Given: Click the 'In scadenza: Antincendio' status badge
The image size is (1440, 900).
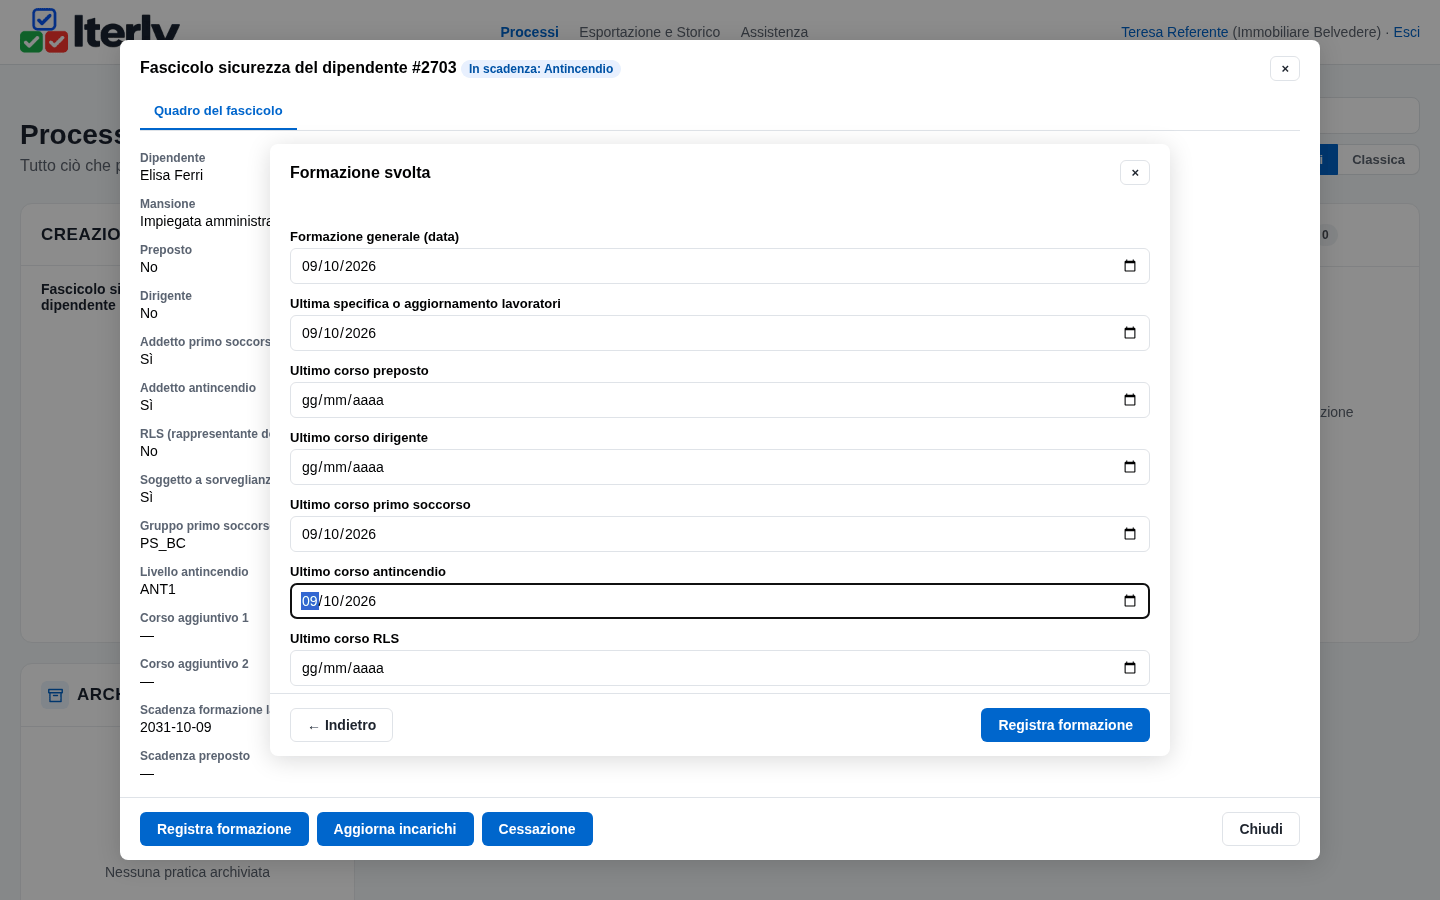Looking at the screenshot, I should (x=541, y=69).
